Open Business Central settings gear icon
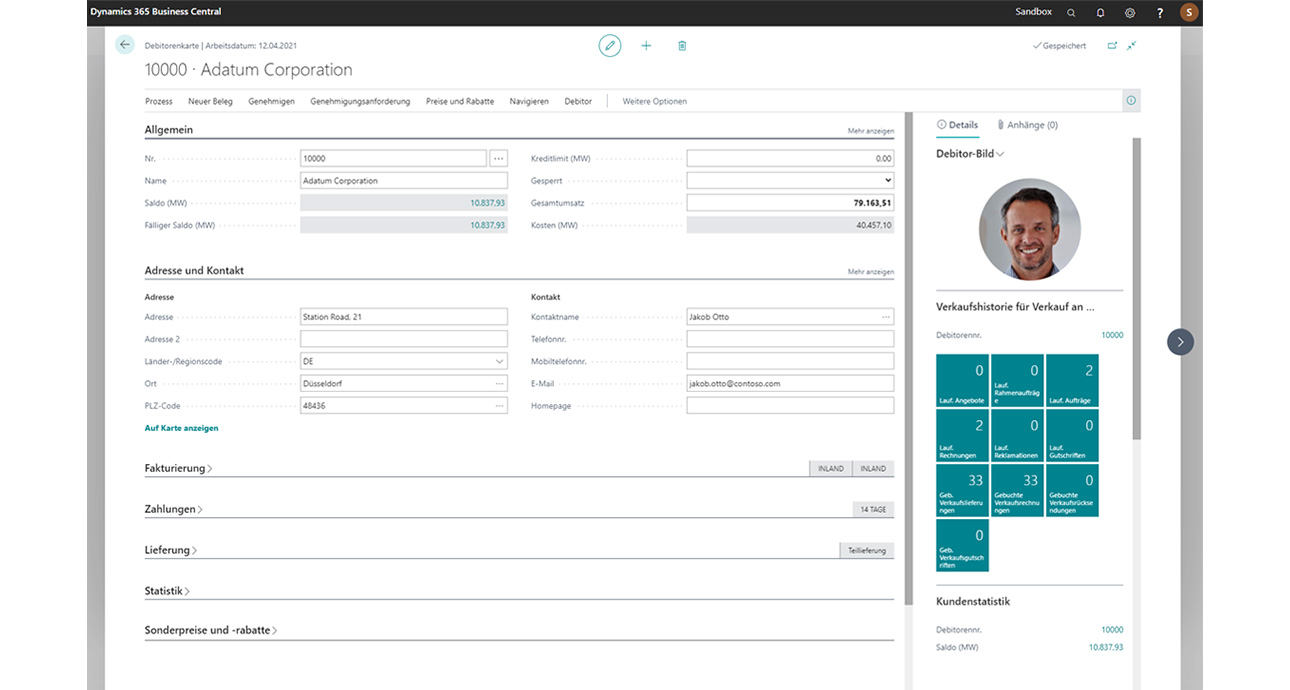Viewport: 1290px width, 690px height. (1129, 11)
